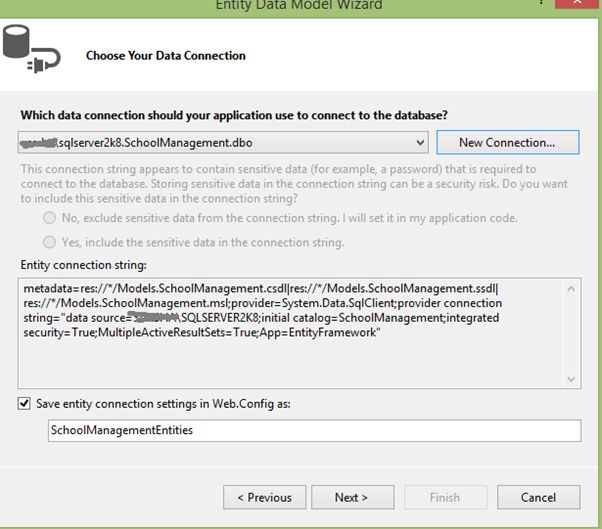Click the 'Which data connection' question label
The height and width of the screenshot is (529, 602).
point(234,116)
